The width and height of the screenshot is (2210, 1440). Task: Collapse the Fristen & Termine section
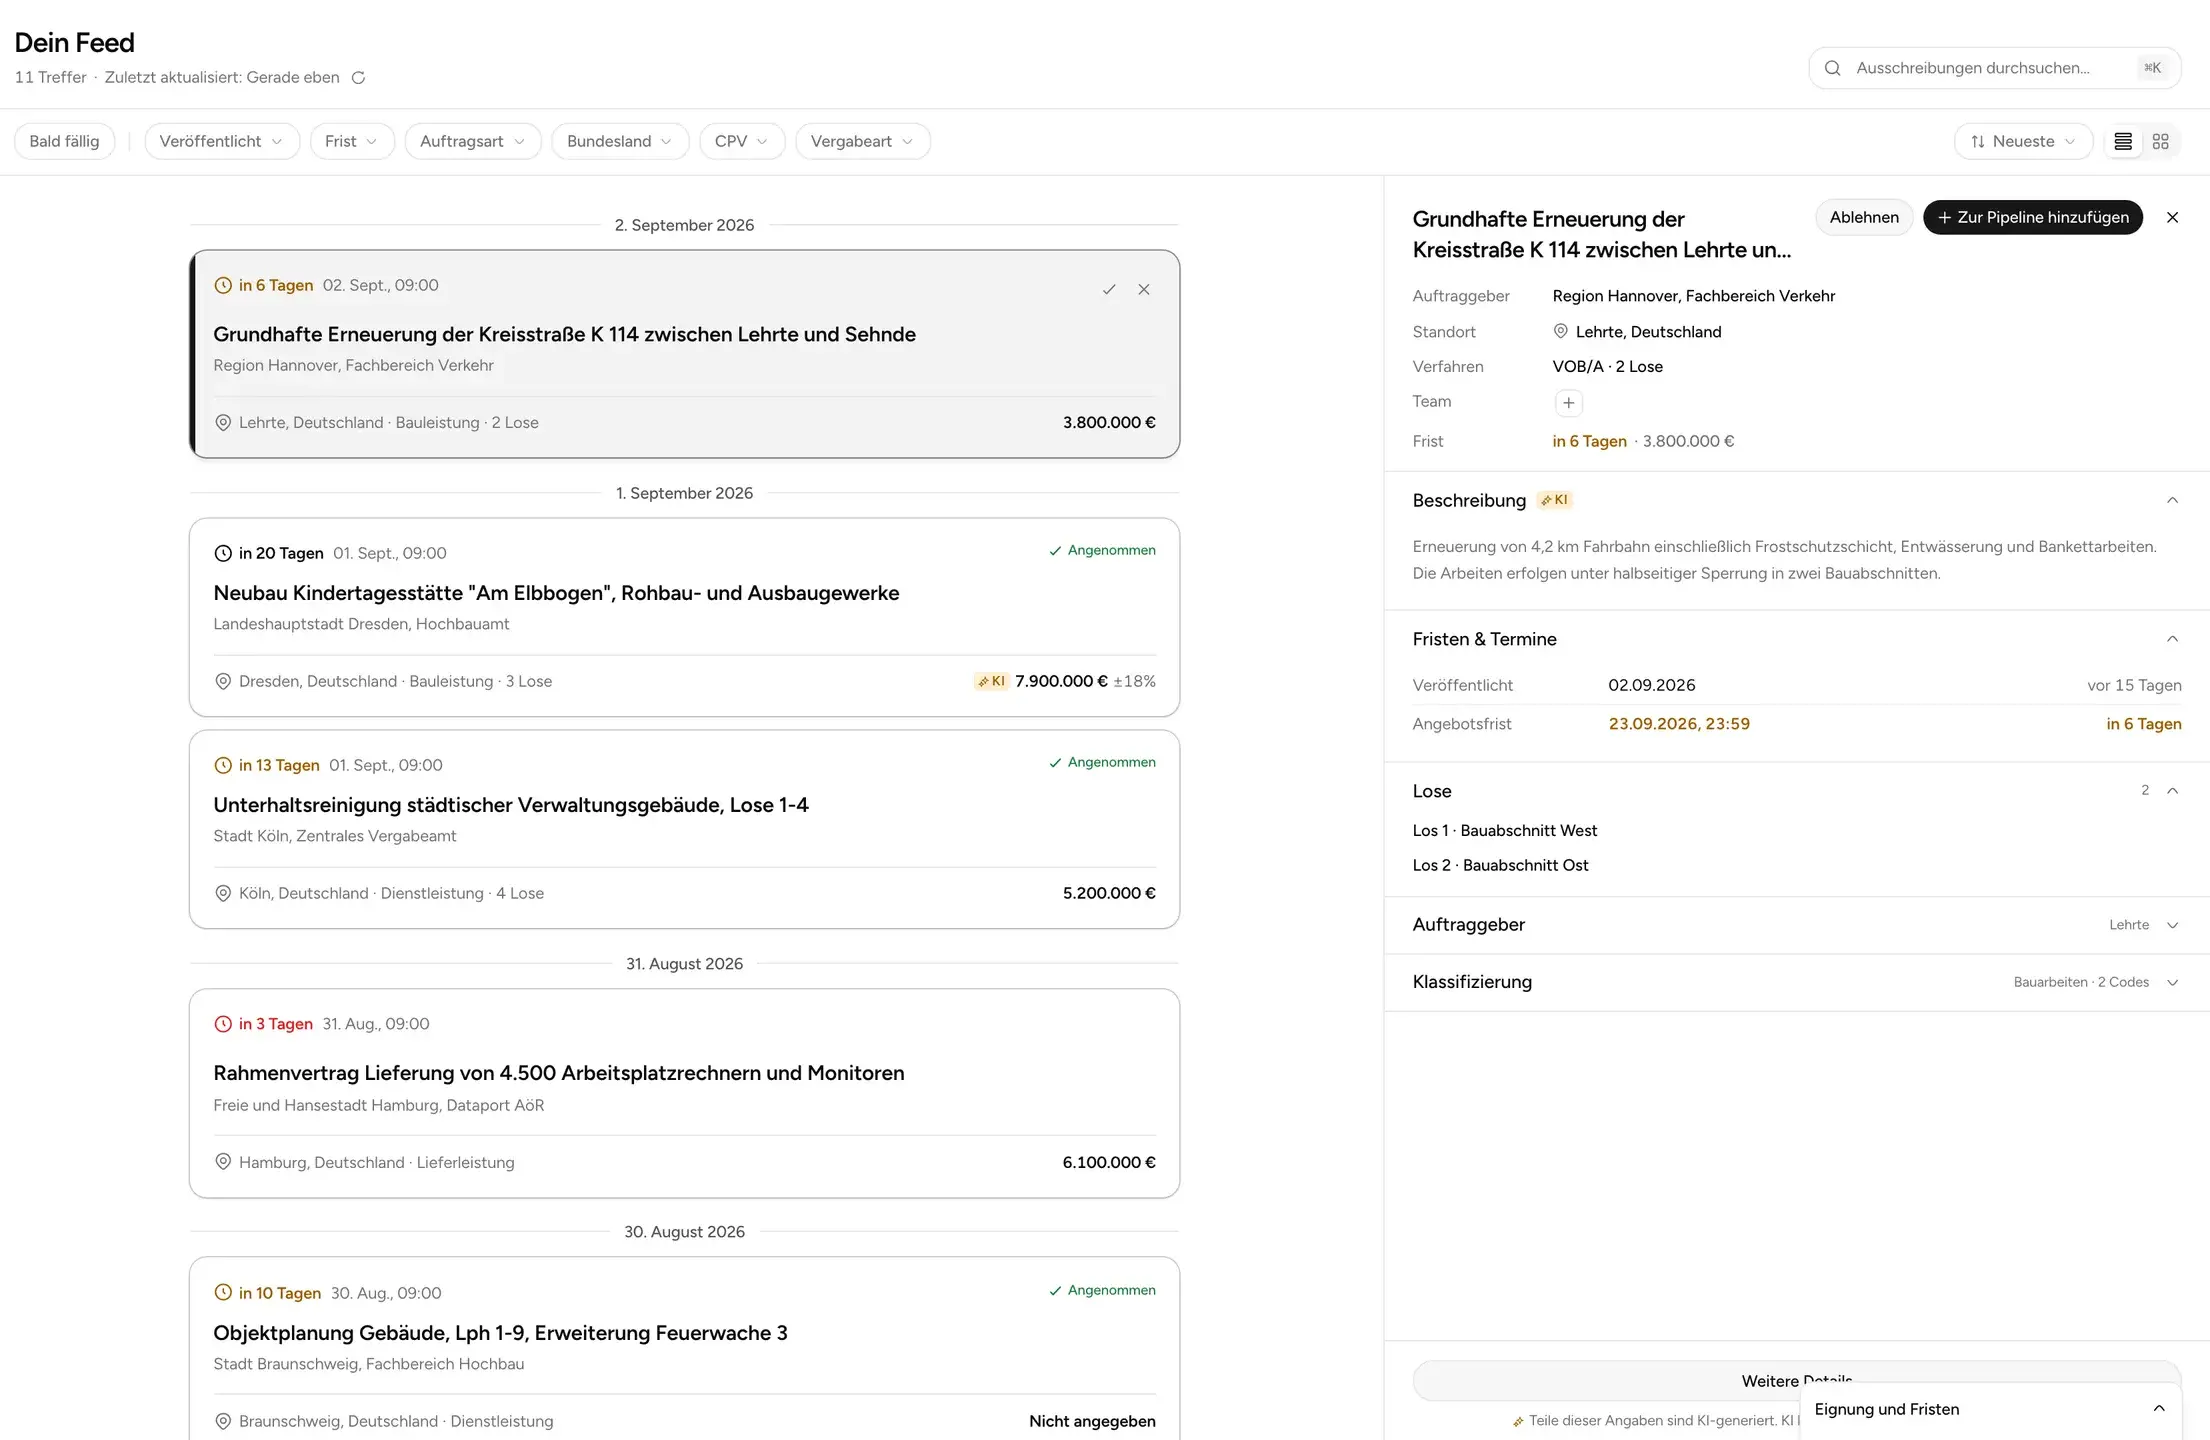click(x=2172, y=639)
